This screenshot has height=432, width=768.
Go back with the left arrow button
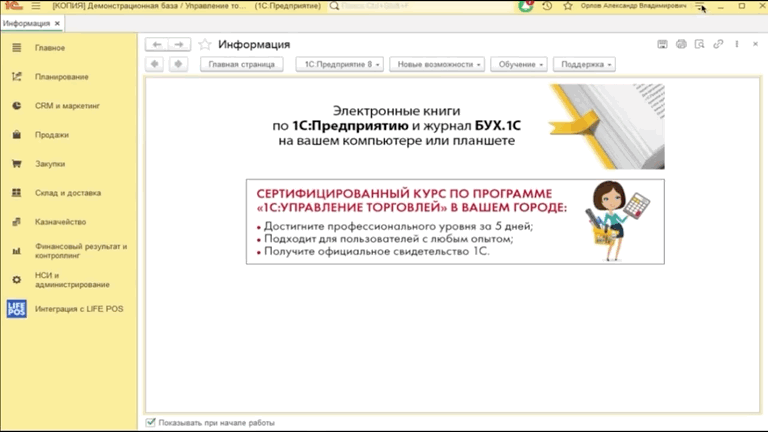point(157,45)
